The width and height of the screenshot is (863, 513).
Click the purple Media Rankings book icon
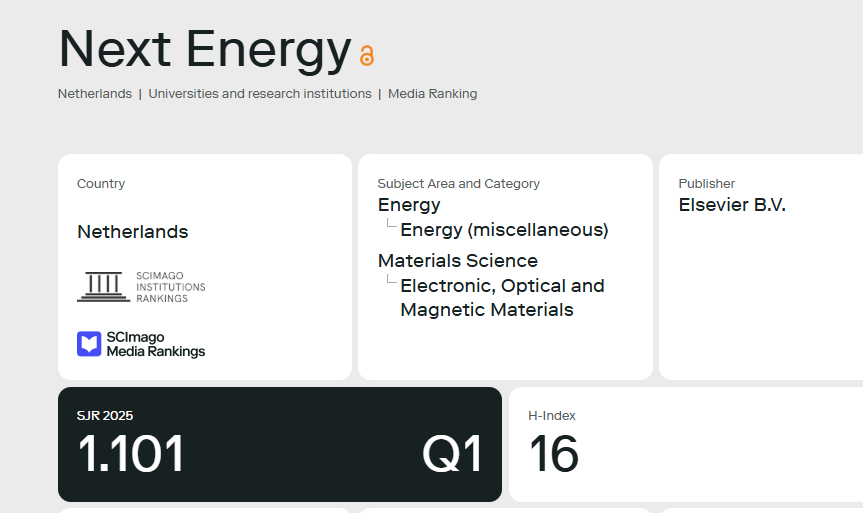click(x=89, y=344)
